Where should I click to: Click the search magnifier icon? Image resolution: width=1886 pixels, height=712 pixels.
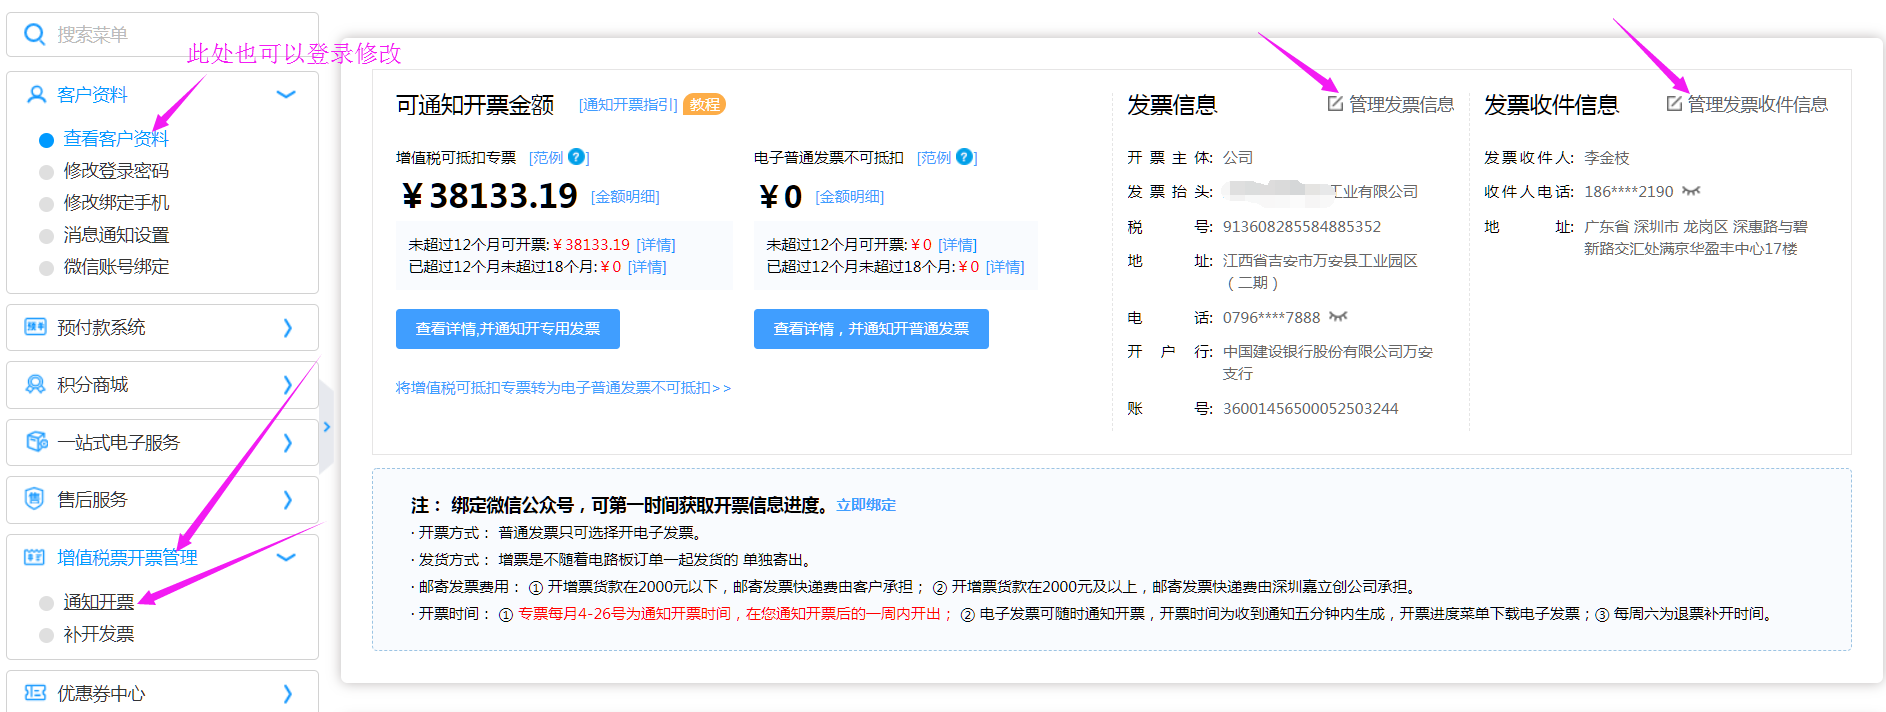pos(34,35)
